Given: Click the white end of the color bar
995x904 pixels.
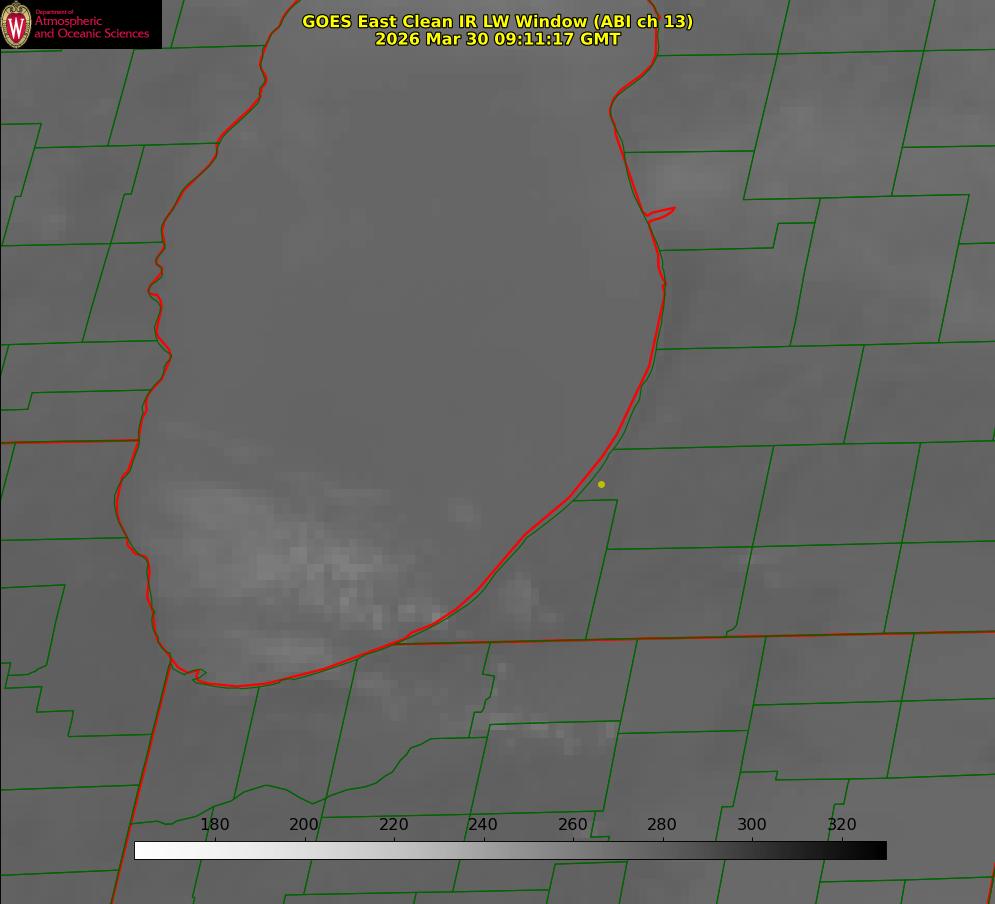Looking at the screenshot, I should coord(142,850).
